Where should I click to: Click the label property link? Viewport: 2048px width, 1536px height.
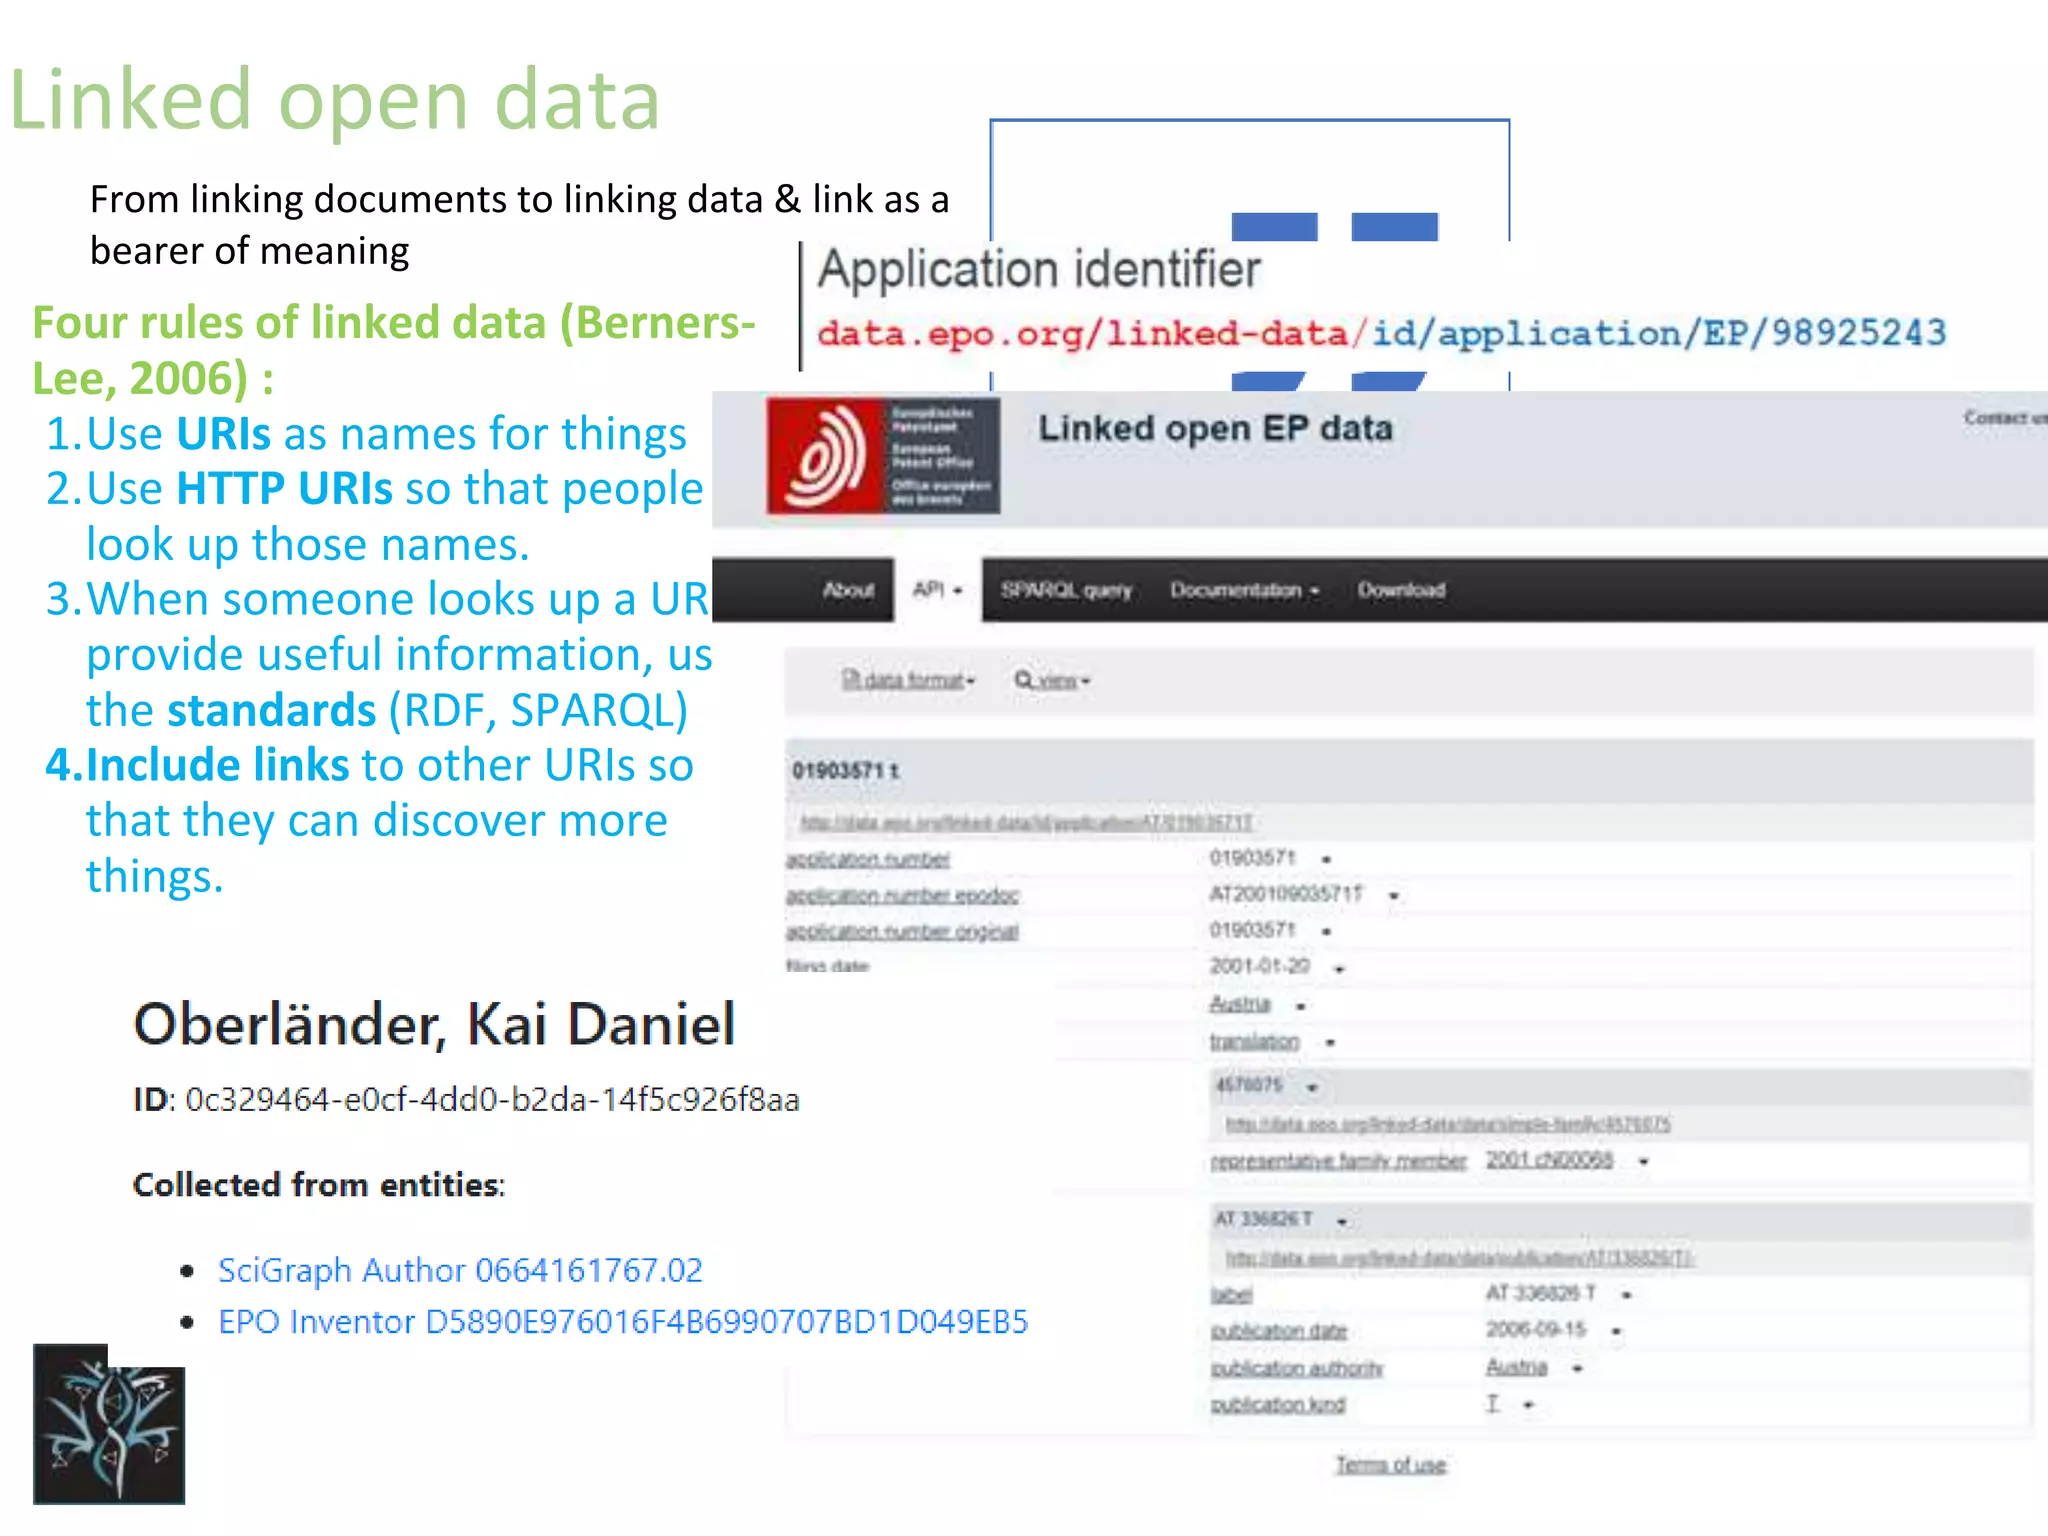coord(1231,1294)
